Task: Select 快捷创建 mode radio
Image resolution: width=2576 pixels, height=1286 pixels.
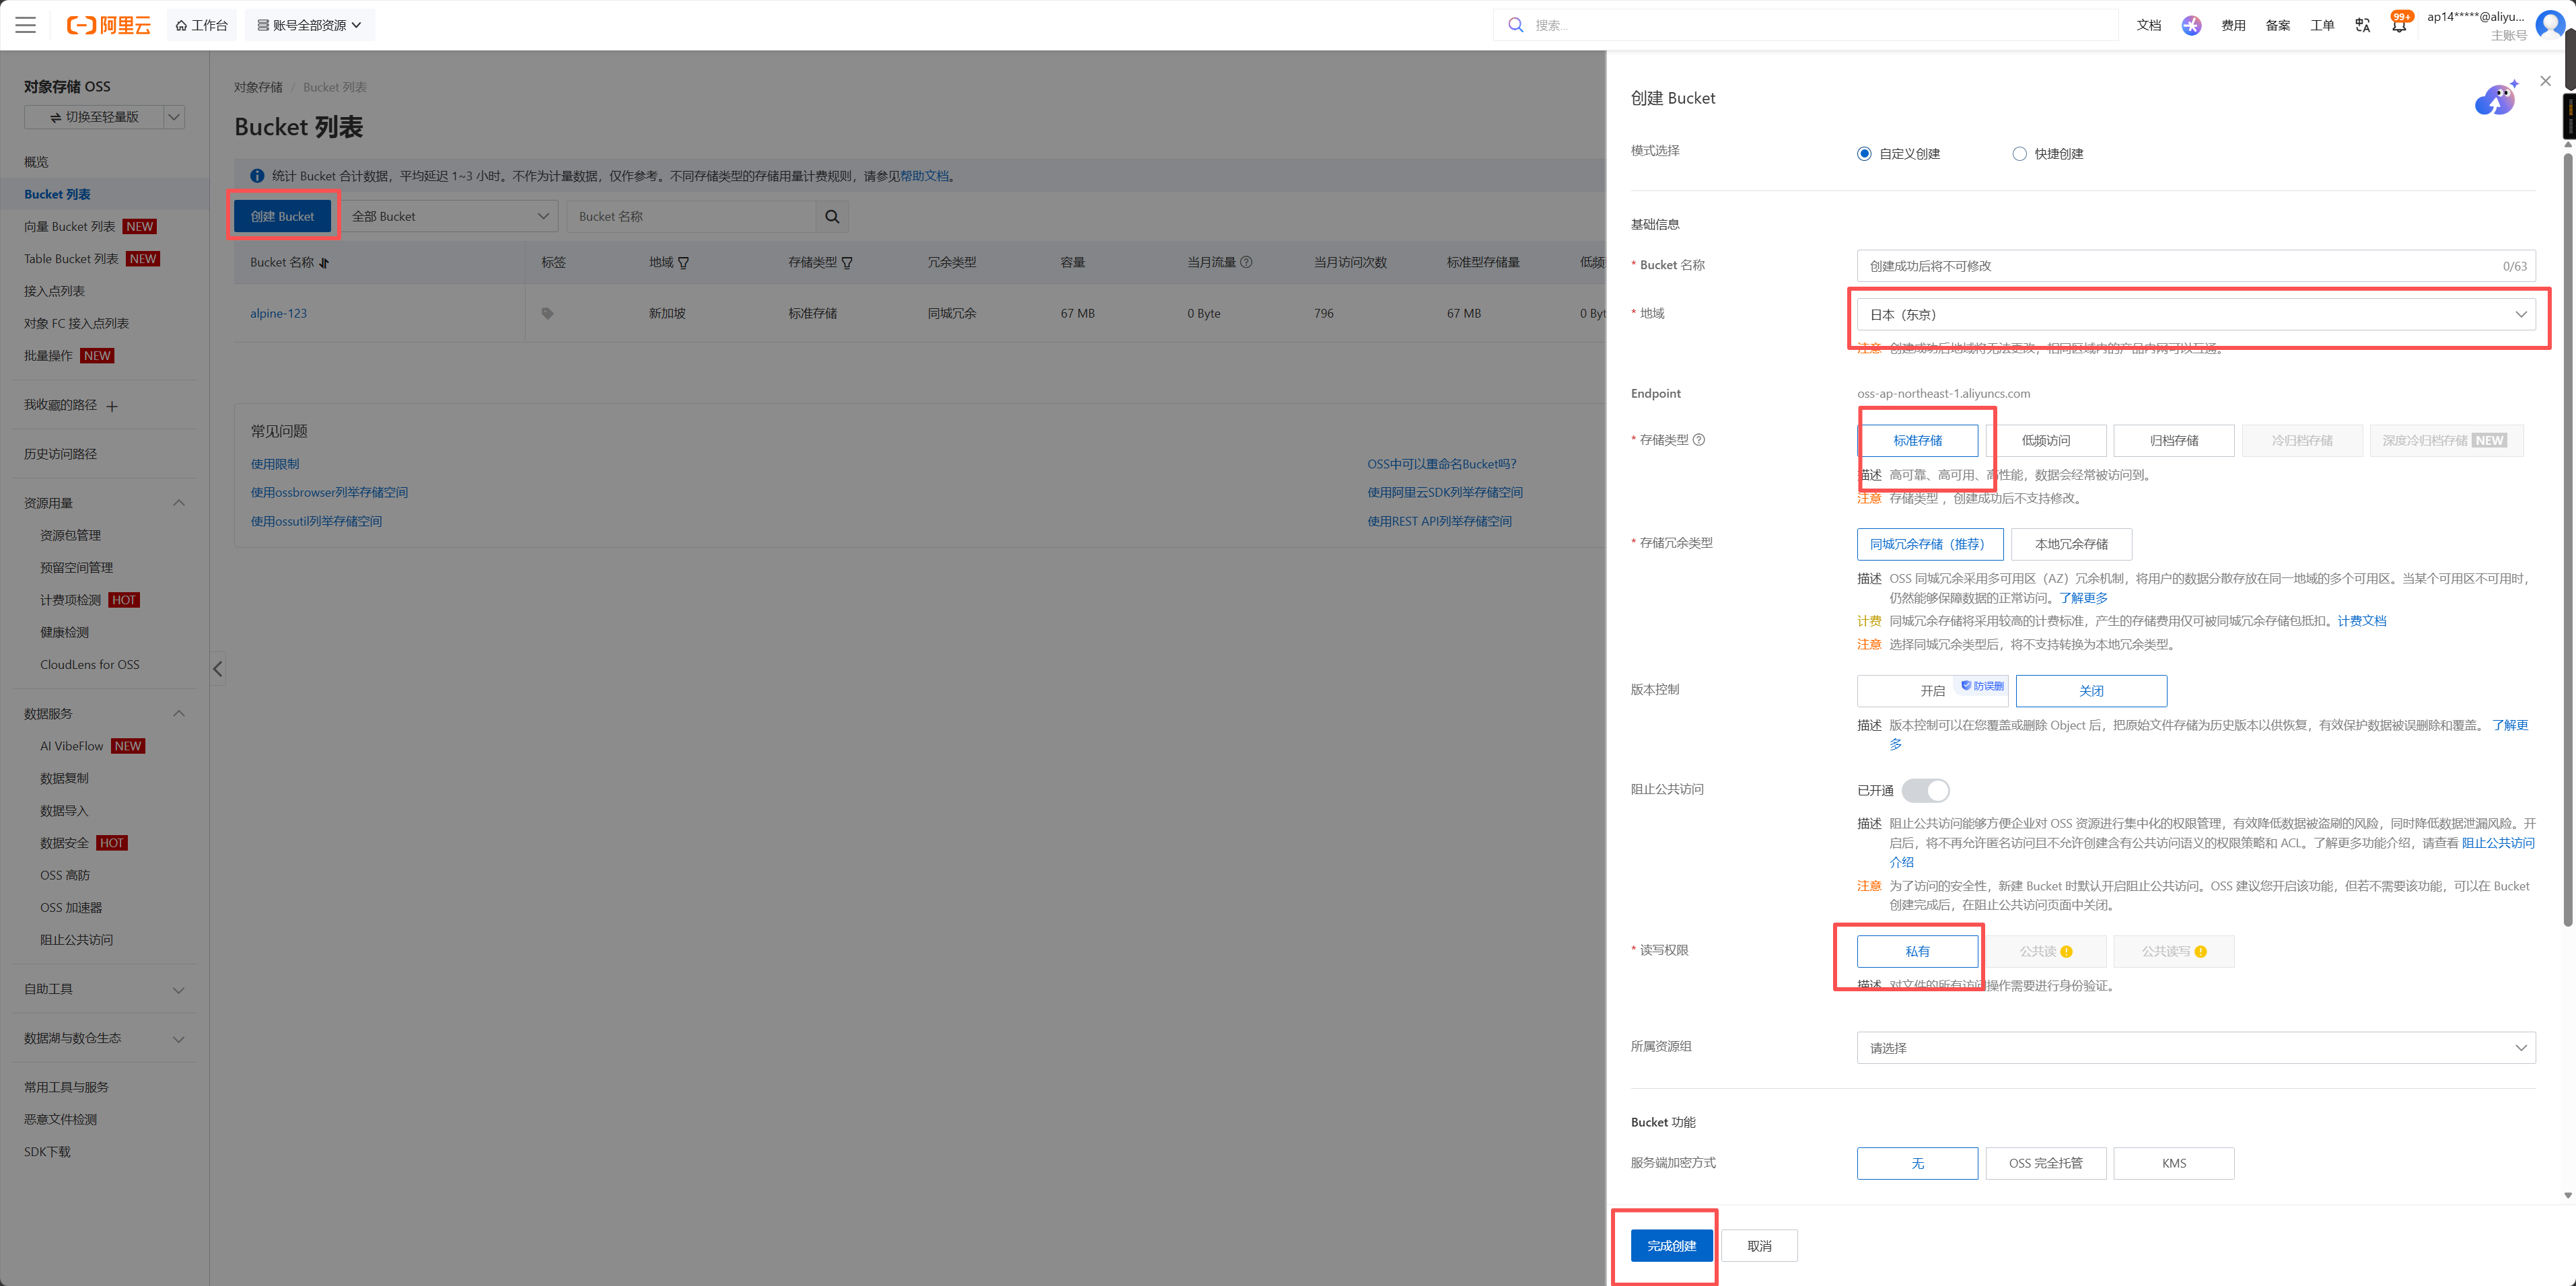Action: point(2019,154)
